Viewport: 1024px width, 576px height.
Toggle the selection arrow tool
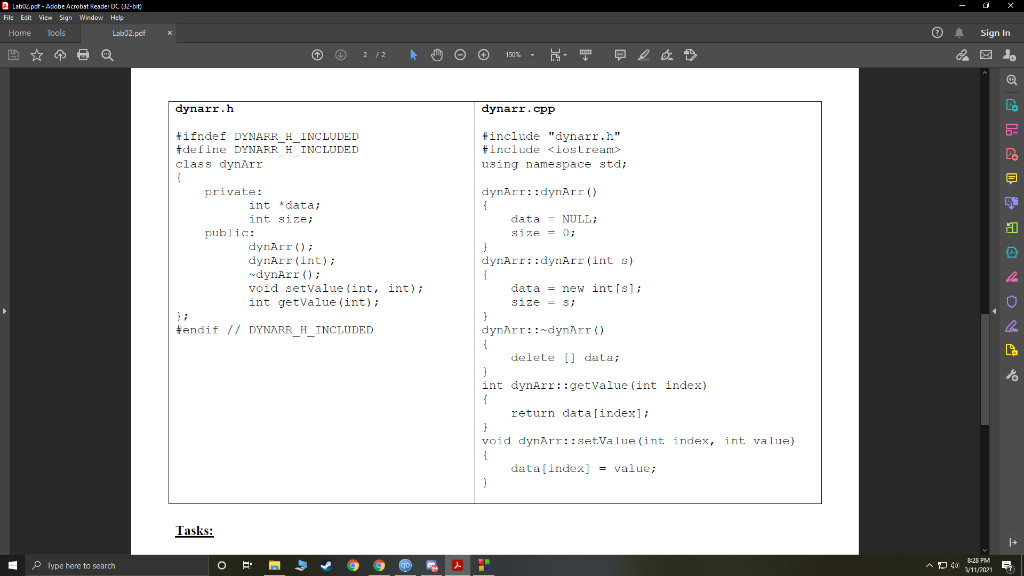click(x=413, y=55)
